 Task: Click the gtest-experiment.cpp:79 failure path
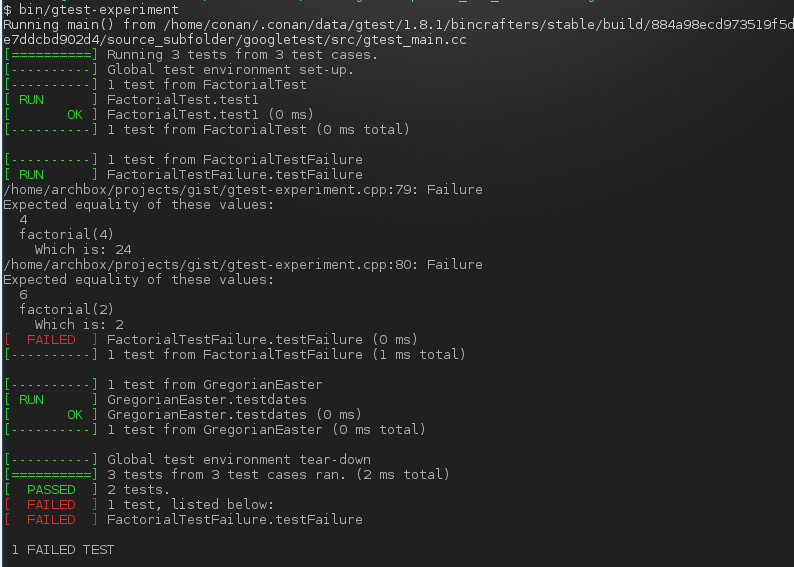point(210,189)
